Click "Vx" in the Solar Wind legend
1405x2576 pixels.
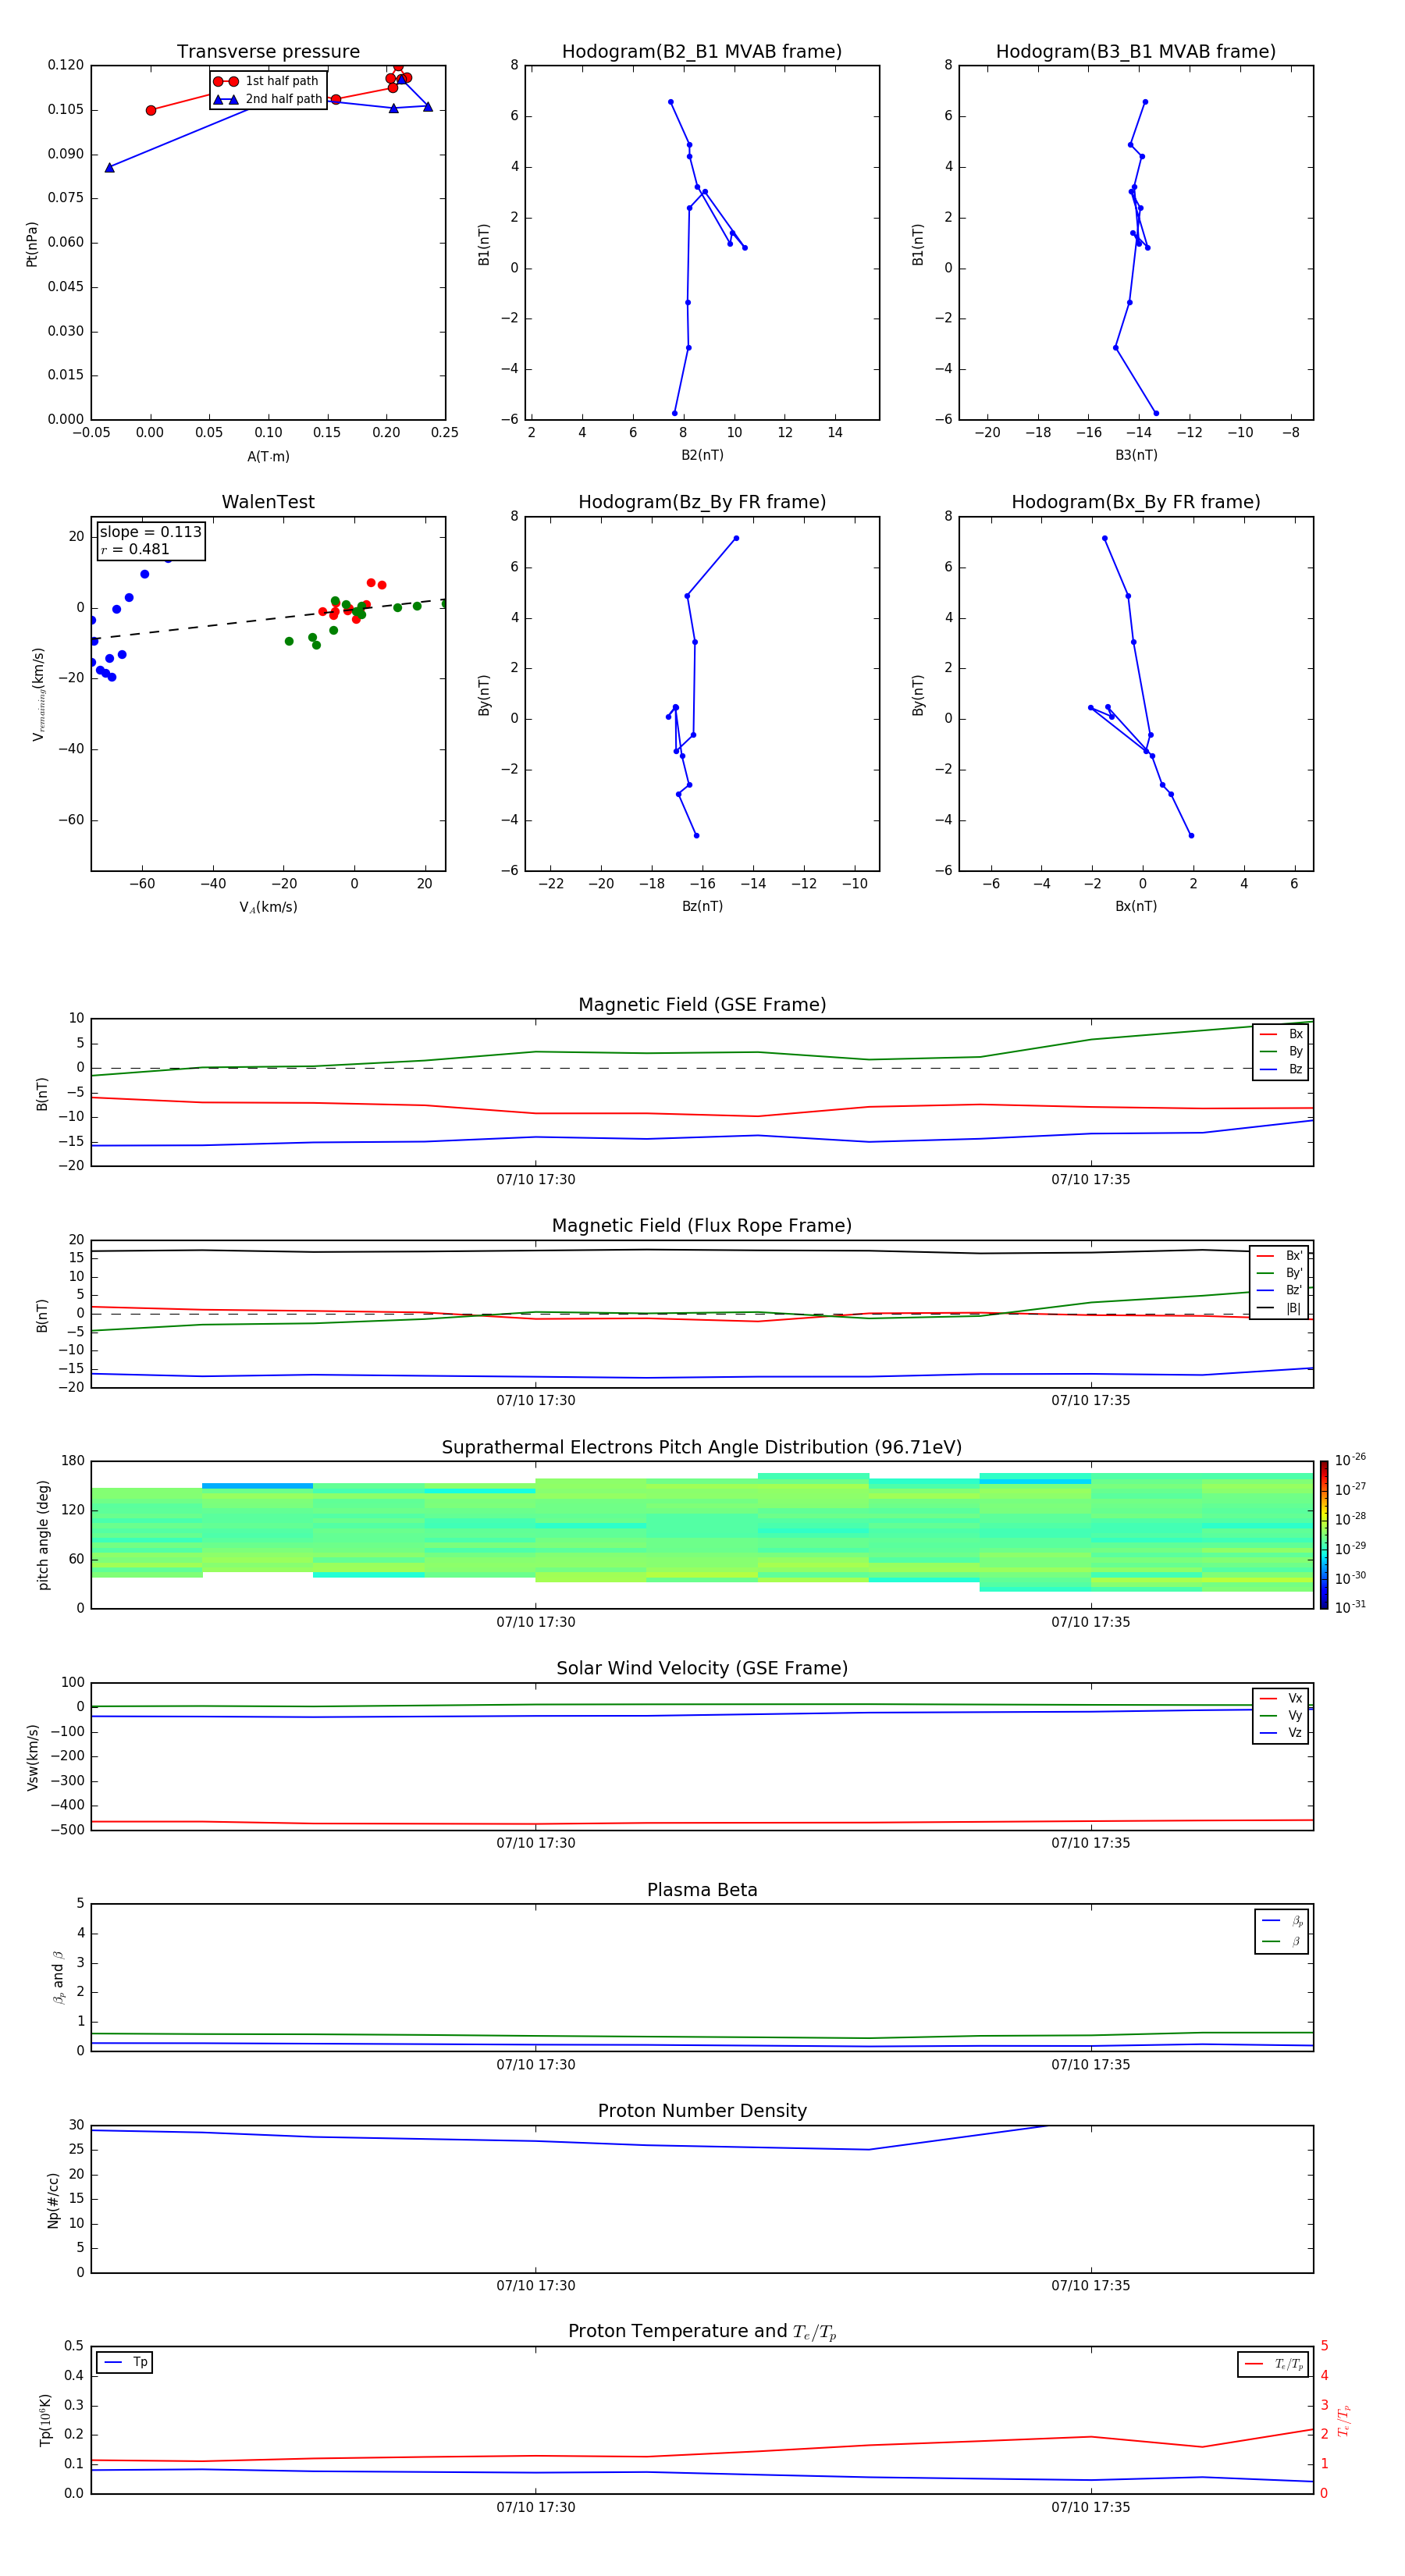pos(1295,1698)
